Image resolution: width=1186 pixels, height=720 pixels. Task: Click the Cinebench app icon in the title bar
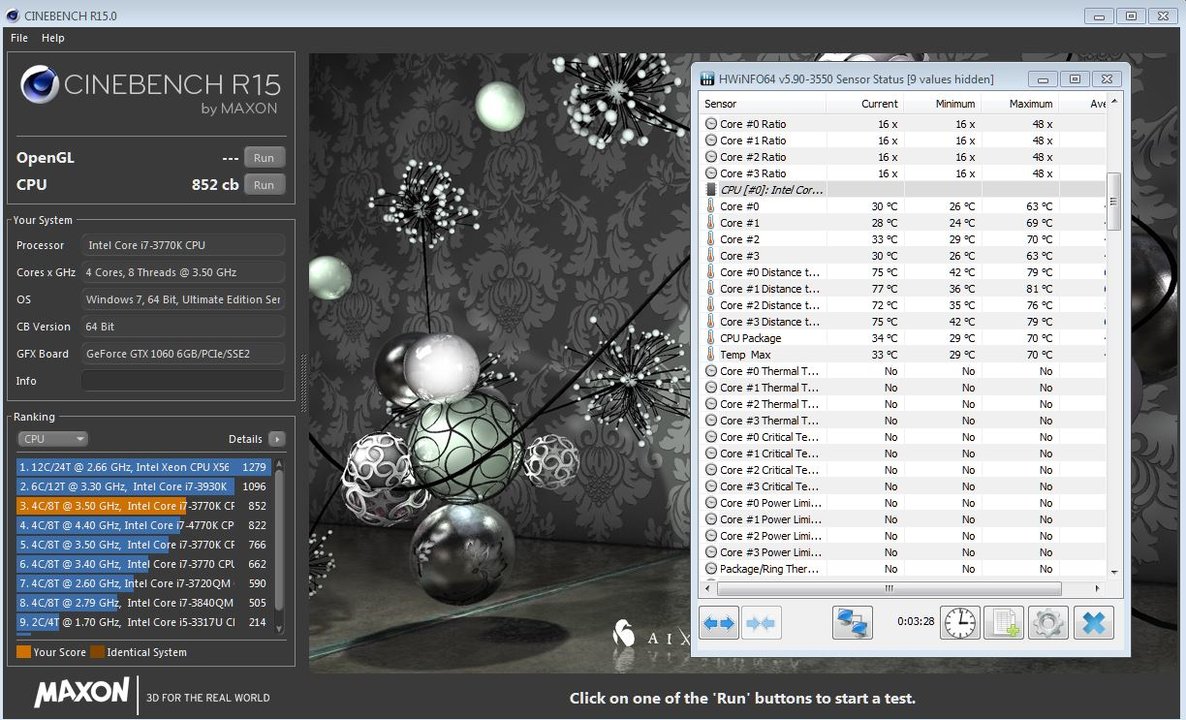click(x=12, y=15)
